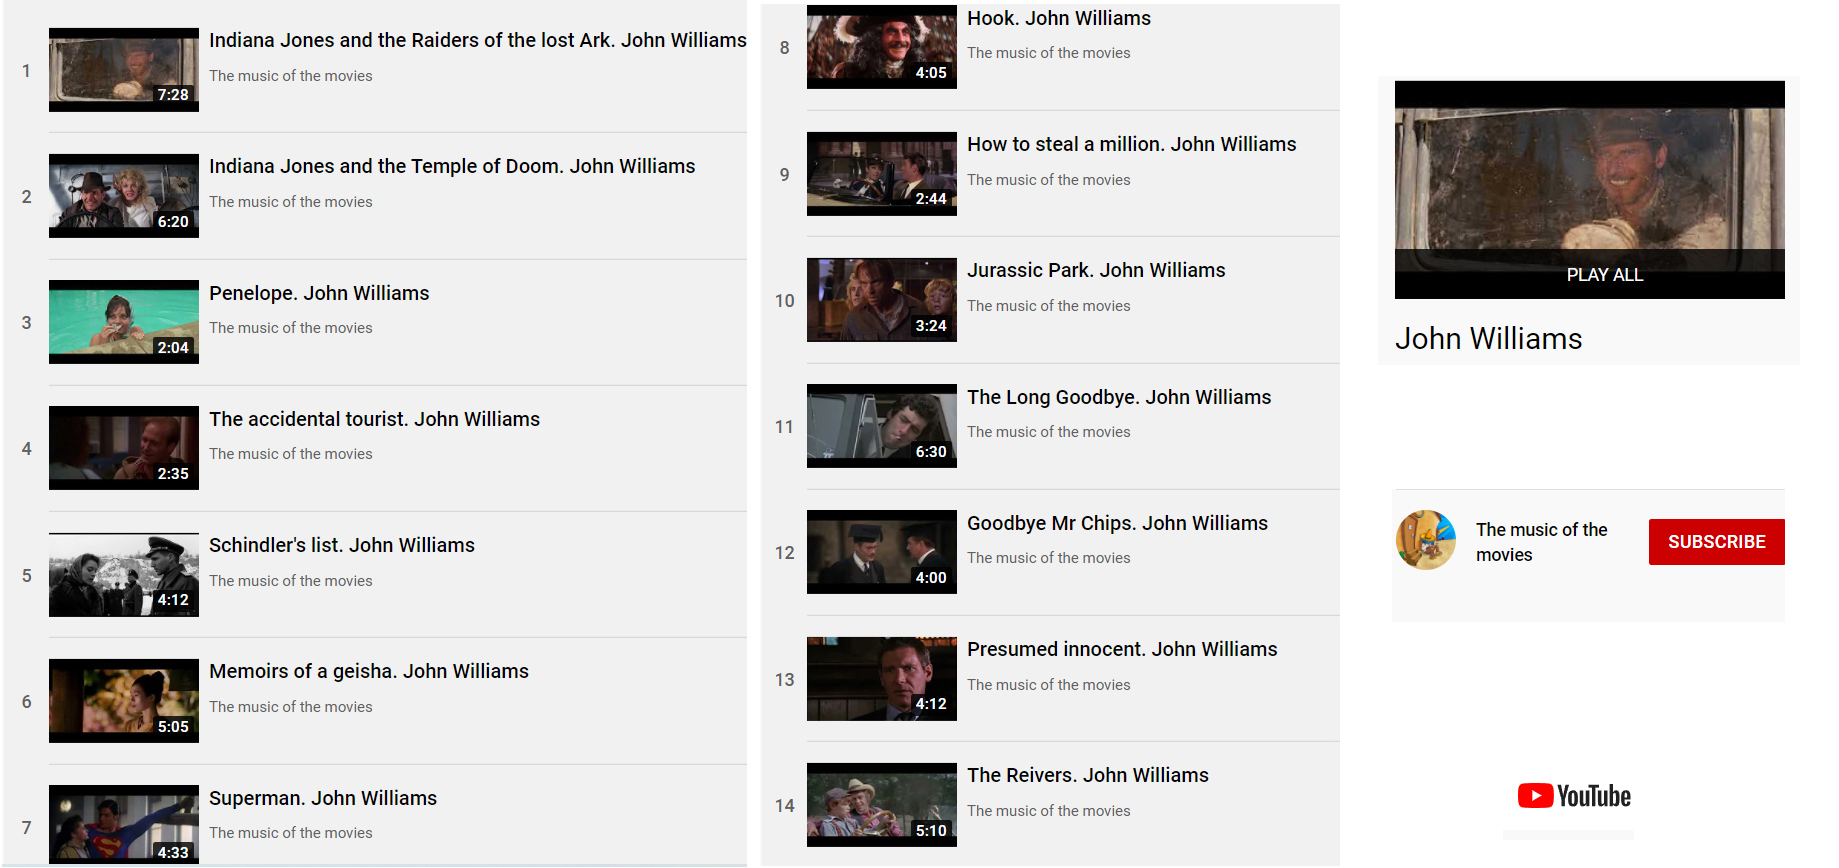
Task: Open the Superman video thumbnail
Action: point(124,825)
